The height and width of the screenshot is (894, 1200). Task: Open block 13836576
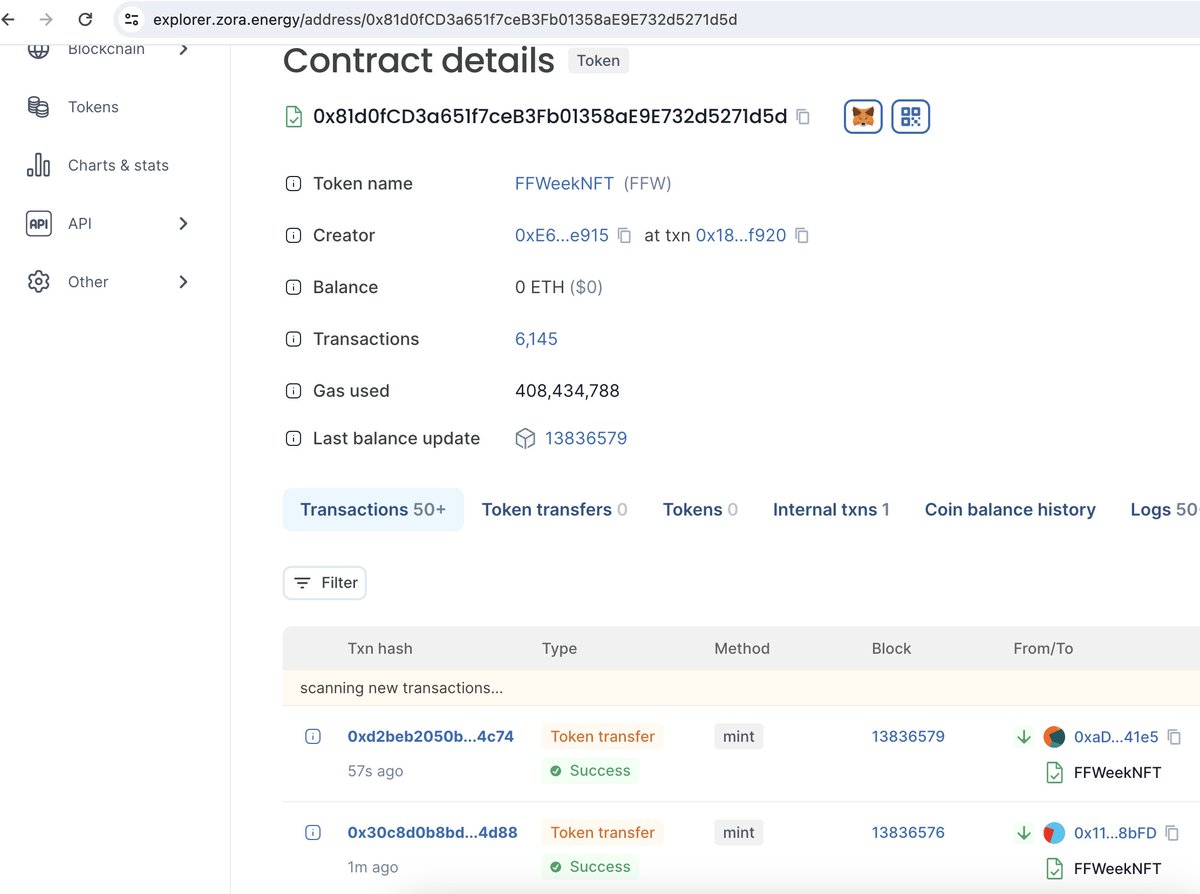tap(908, 833)
